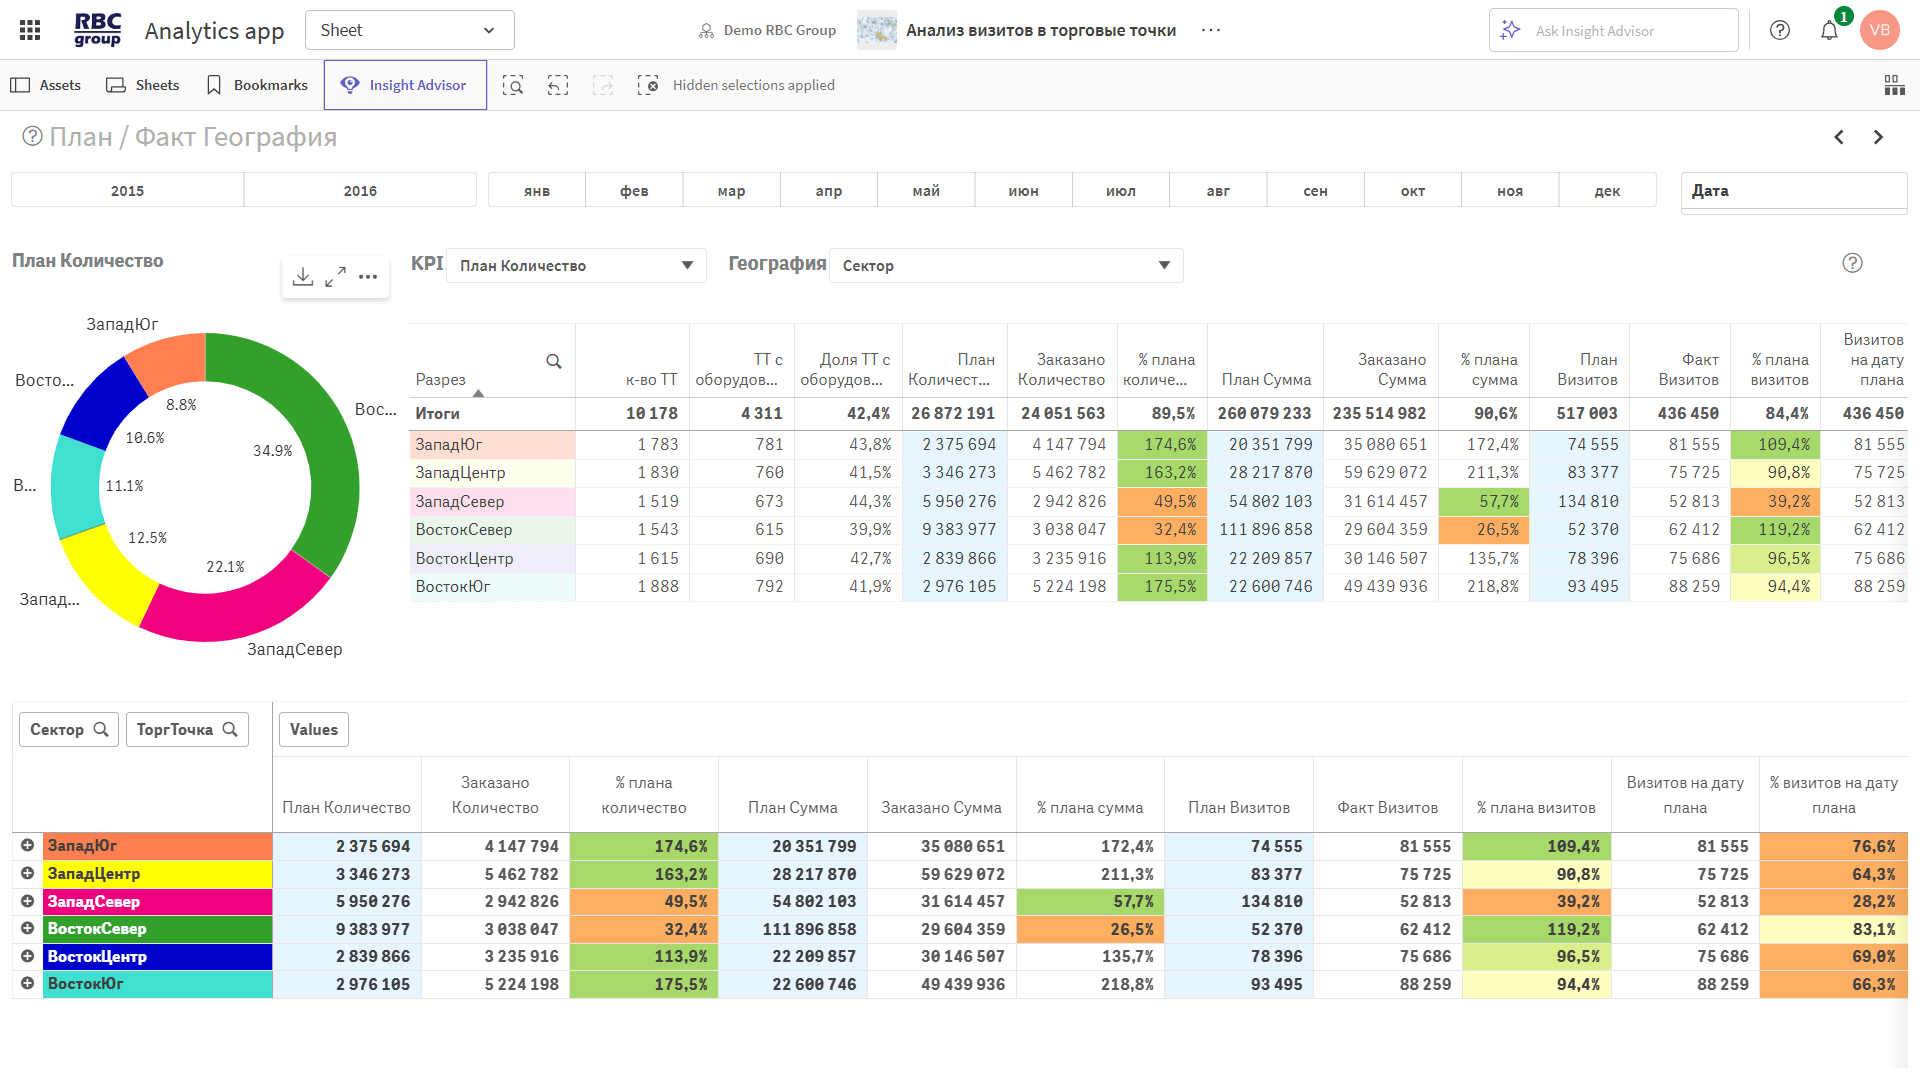The width and height of the screenshot is (1920, 1080).
Task: Clear all selections icon
Action: (x=648, y=85)
